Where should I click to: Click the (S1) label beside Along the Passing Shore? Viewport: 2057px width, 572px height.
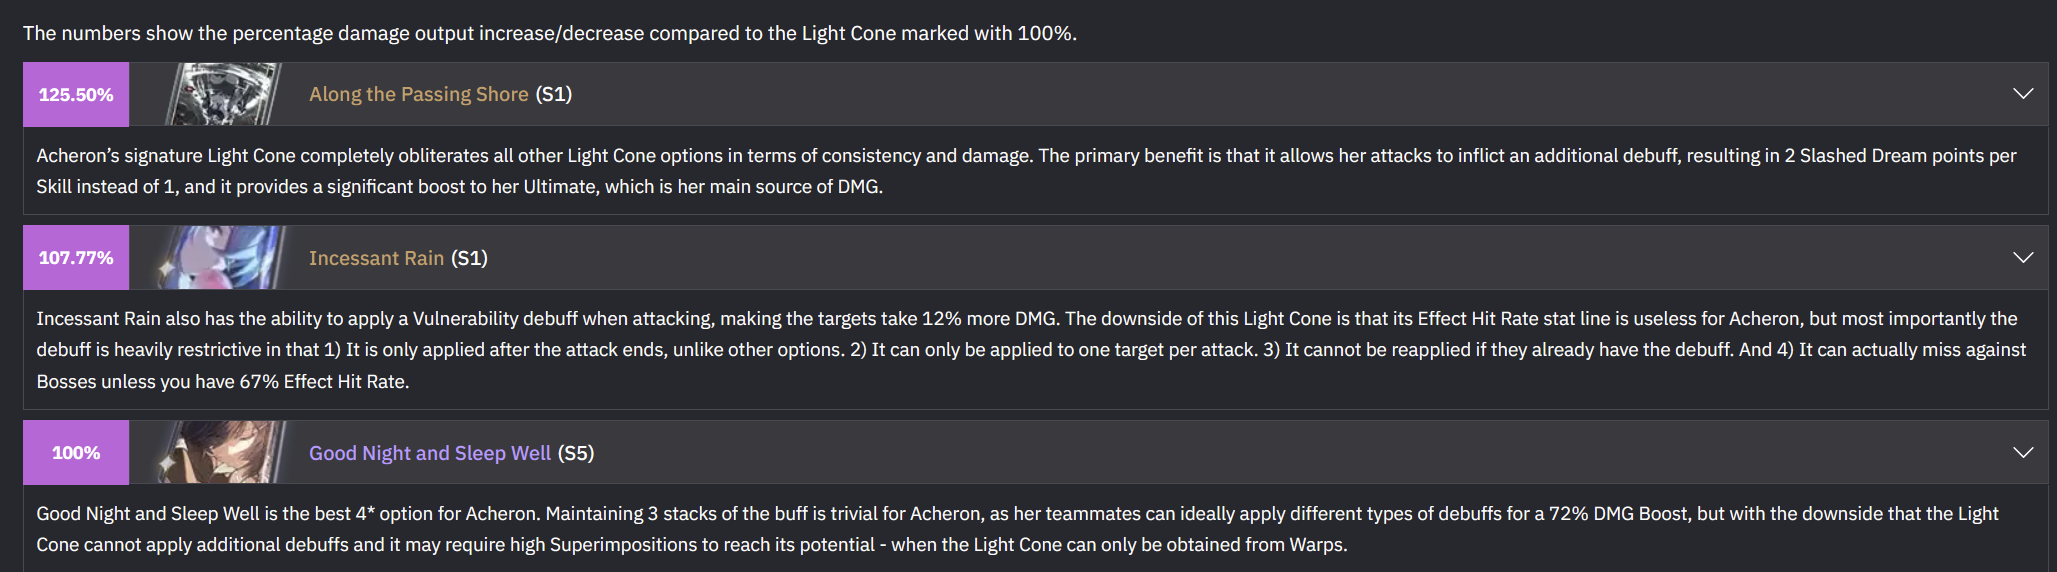(554, 94)
